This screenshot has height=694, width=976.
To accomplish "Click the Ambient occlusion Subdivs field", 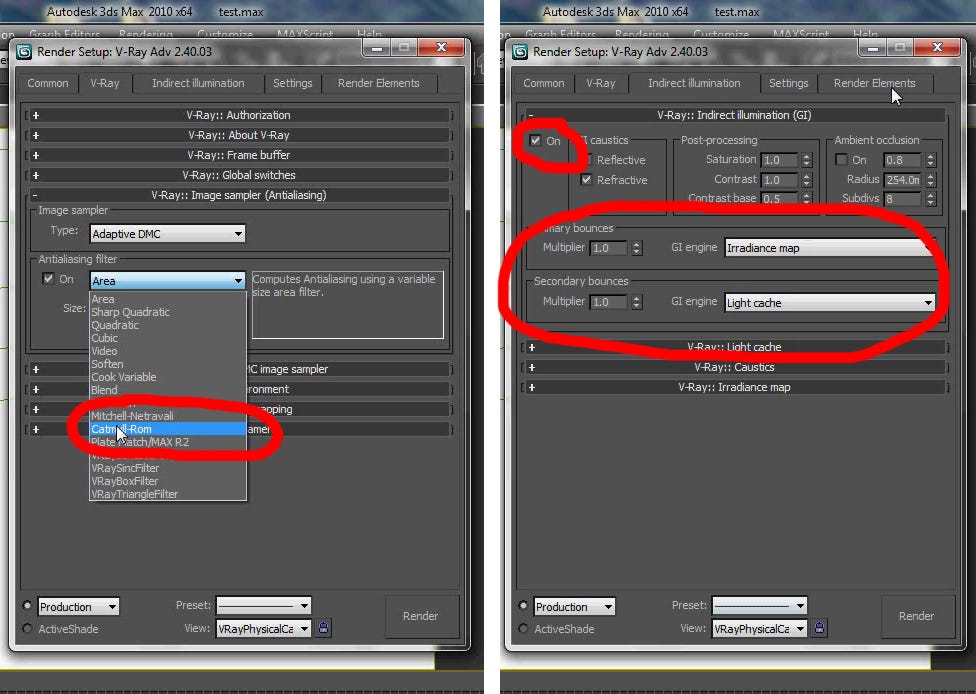I will tap(903, 199).
